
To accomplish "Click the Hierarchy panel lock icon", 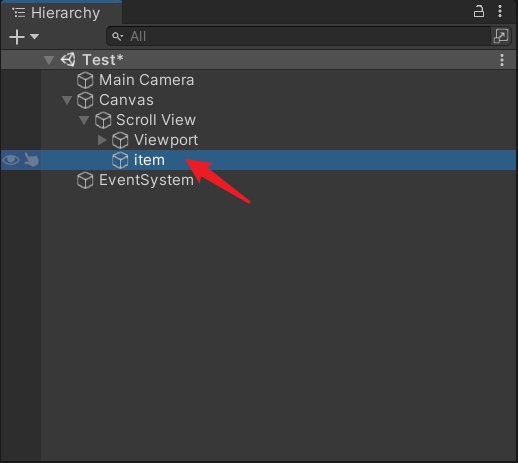I will (479, 11).
